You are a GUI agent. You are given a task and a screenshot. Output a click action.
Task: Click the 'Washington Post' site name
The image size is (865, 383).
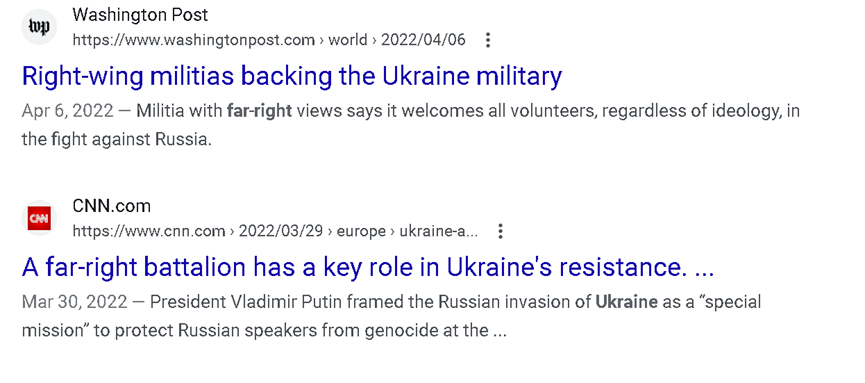point(140,15)
